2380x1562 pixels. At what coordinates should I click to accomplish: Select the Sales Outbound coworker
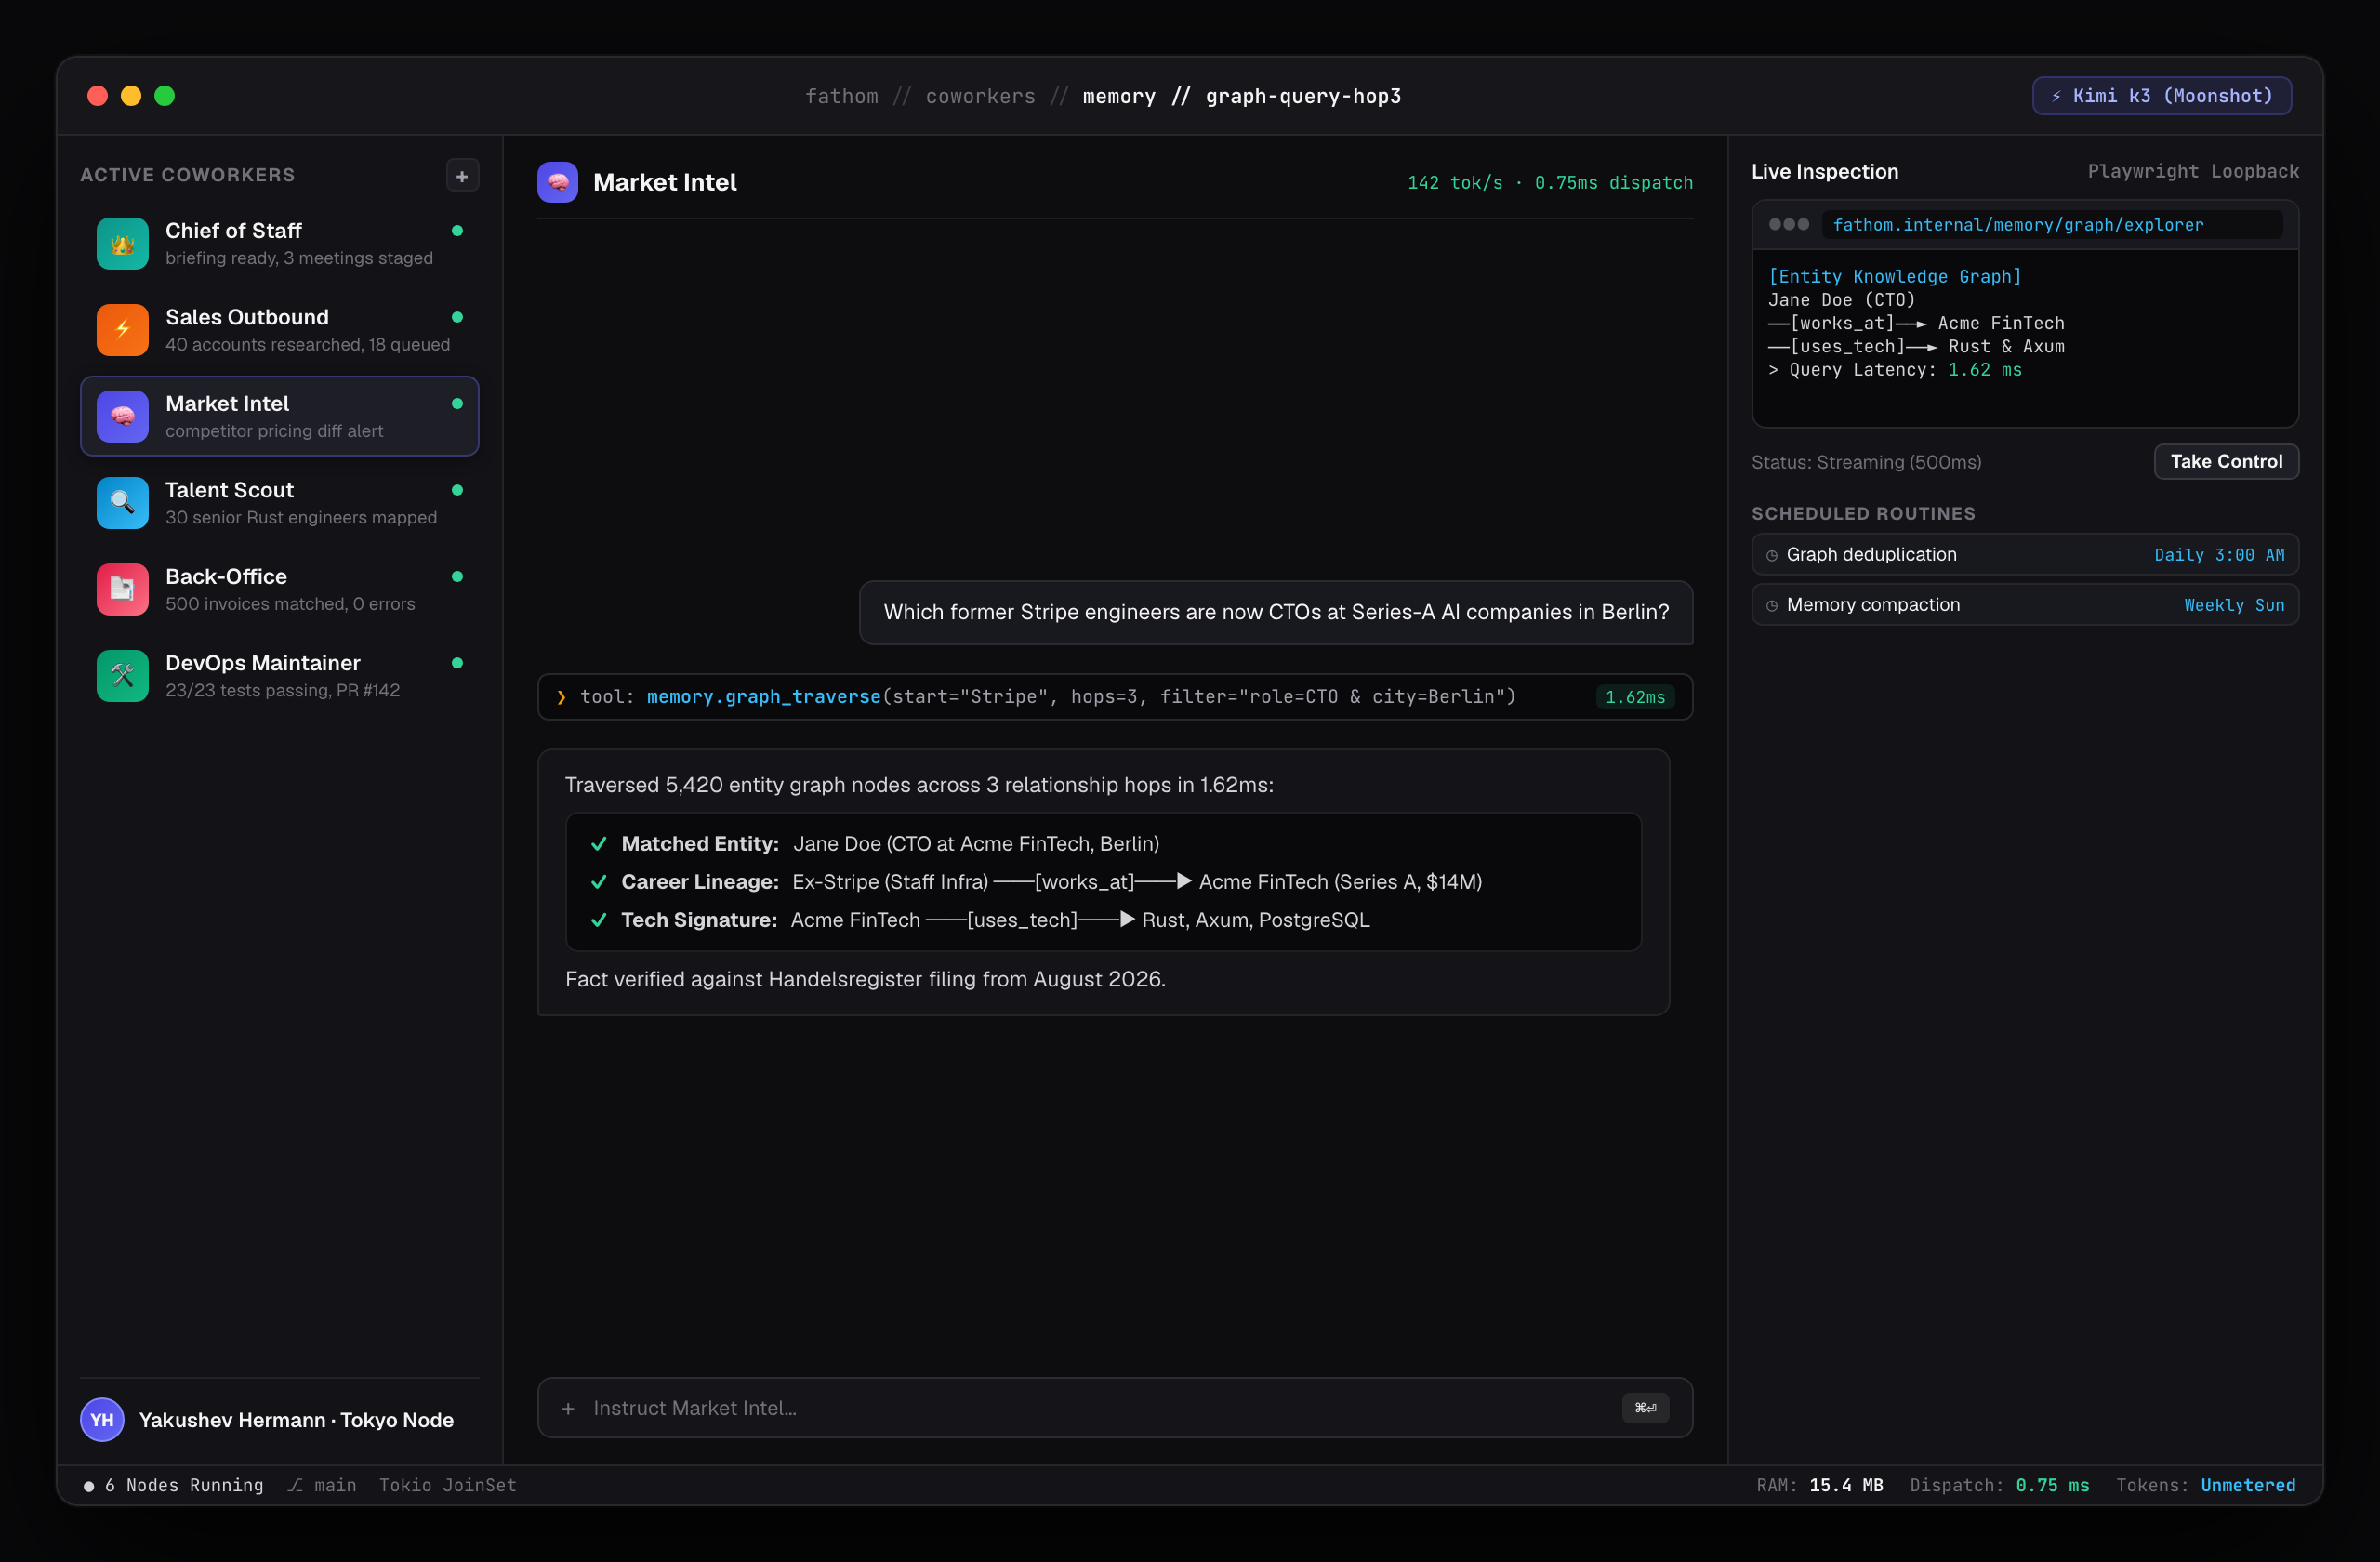click(279, 330)
